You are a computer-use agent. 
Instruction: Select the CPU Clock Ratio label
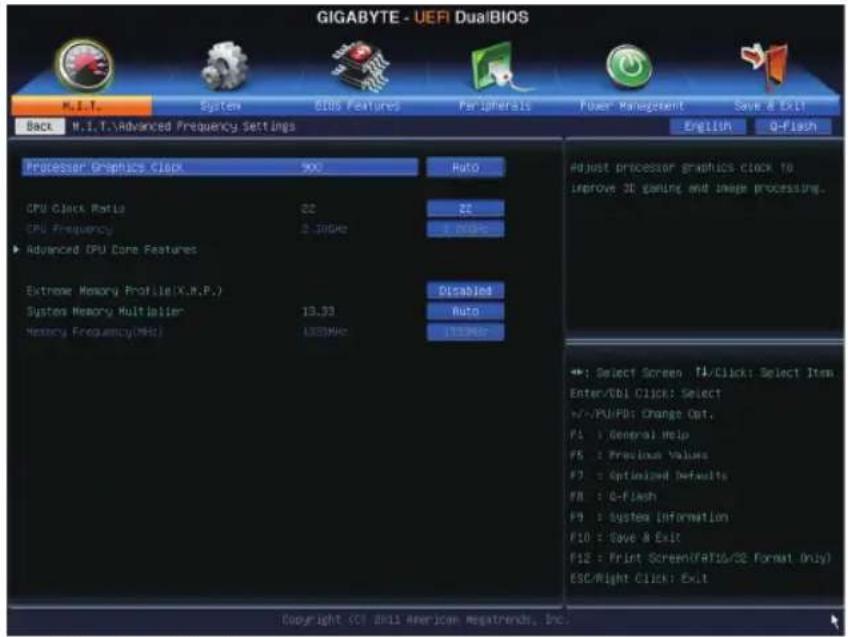(x=76, y=208)
